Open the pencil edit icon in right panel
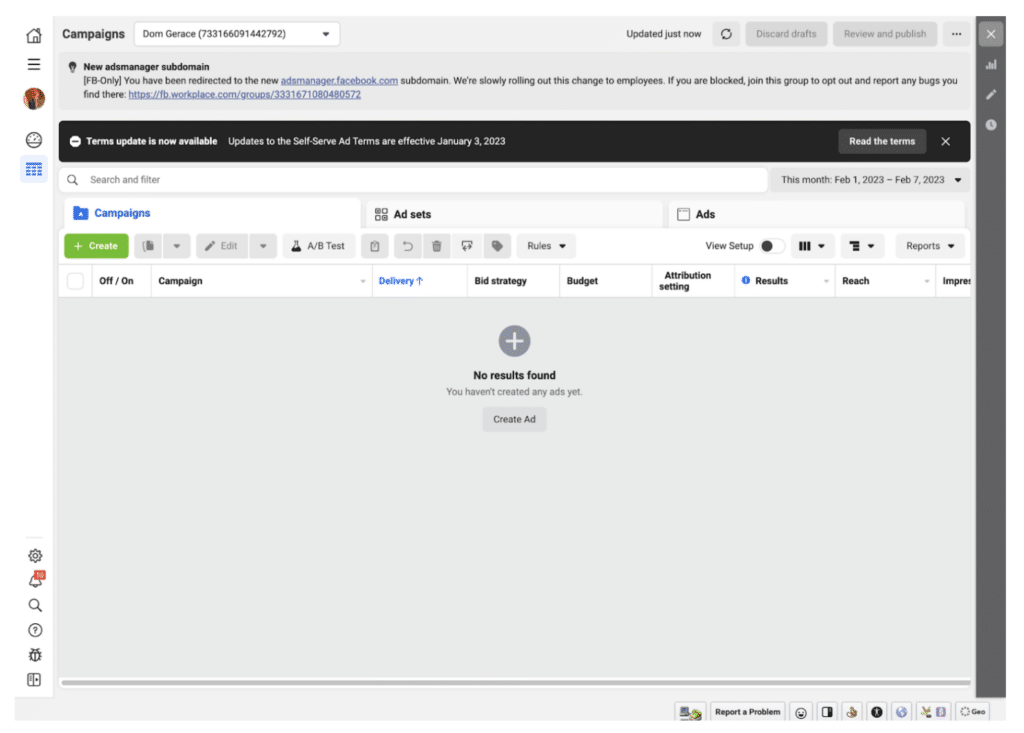This screenshot has width=1024, height=733. [x=991, y=95]
